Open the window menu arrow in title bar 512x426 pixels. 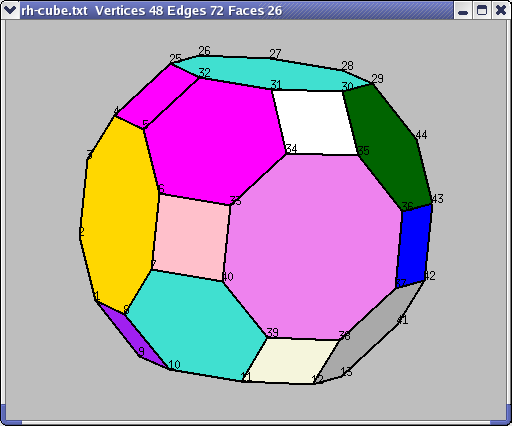10,10
